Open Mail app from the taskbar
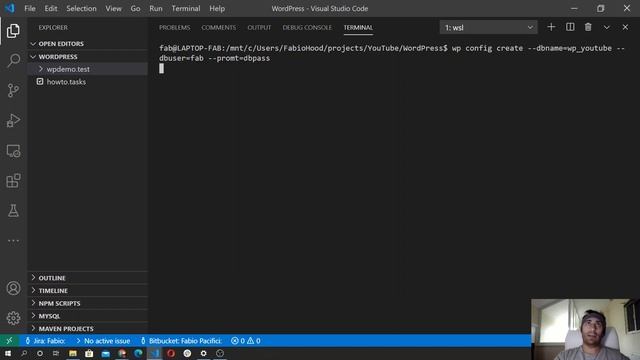Viewport: 640px width, 360px height. click(105, 353)
